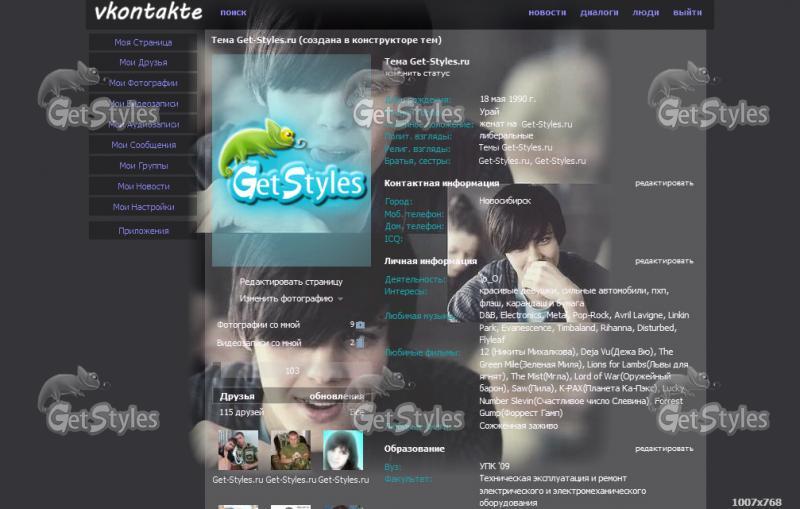Viewport: 800px width, 509px height.
Task: Click выйти to log out
Action: (687, 13)
